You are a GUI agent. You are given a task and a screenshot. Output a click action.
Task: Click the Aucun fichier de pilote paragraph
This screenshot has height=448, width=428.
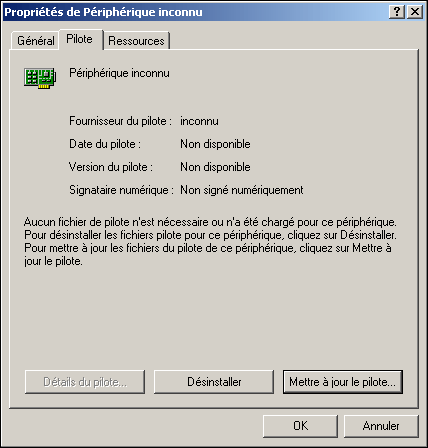point(210,242)
